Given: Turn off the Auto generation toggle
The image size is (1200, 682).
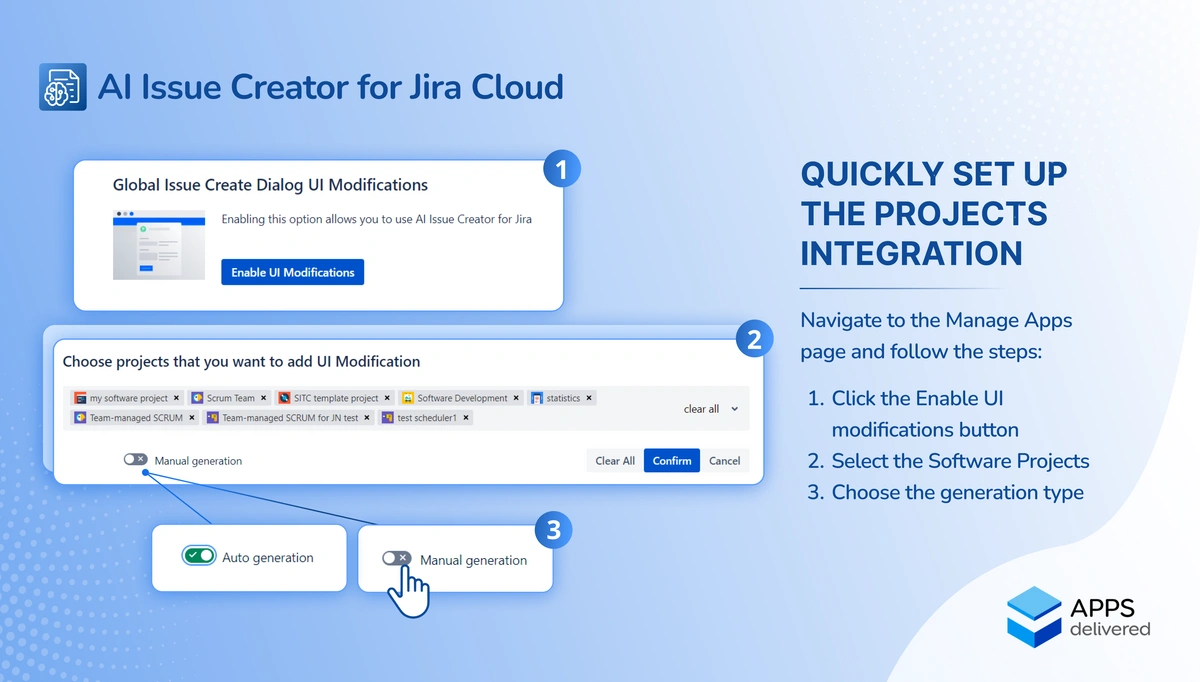Looking at the screenshot, I should tap(199, 557).
